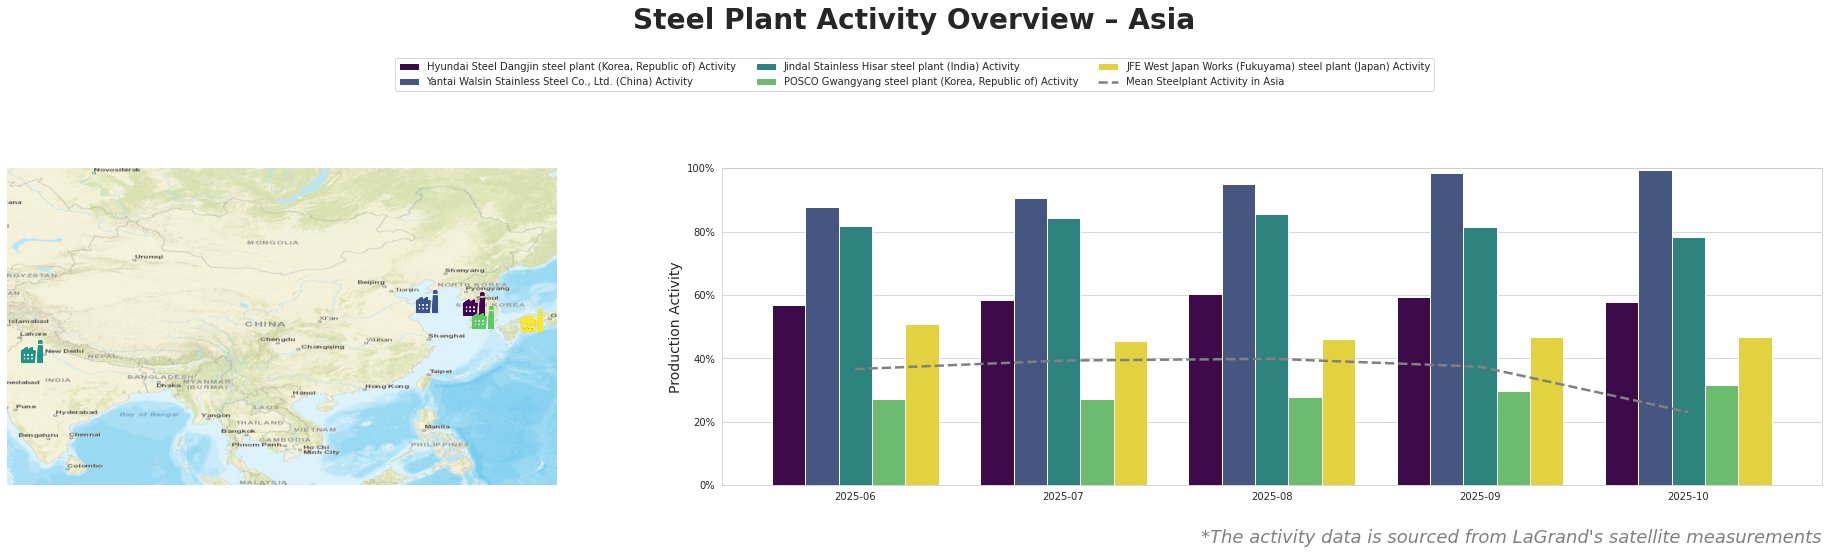Screen dimensions: 1828x554
Task: Select the teal Jindal bar for 2025-06
Action: pyautogui.click(x=855, y=356)
